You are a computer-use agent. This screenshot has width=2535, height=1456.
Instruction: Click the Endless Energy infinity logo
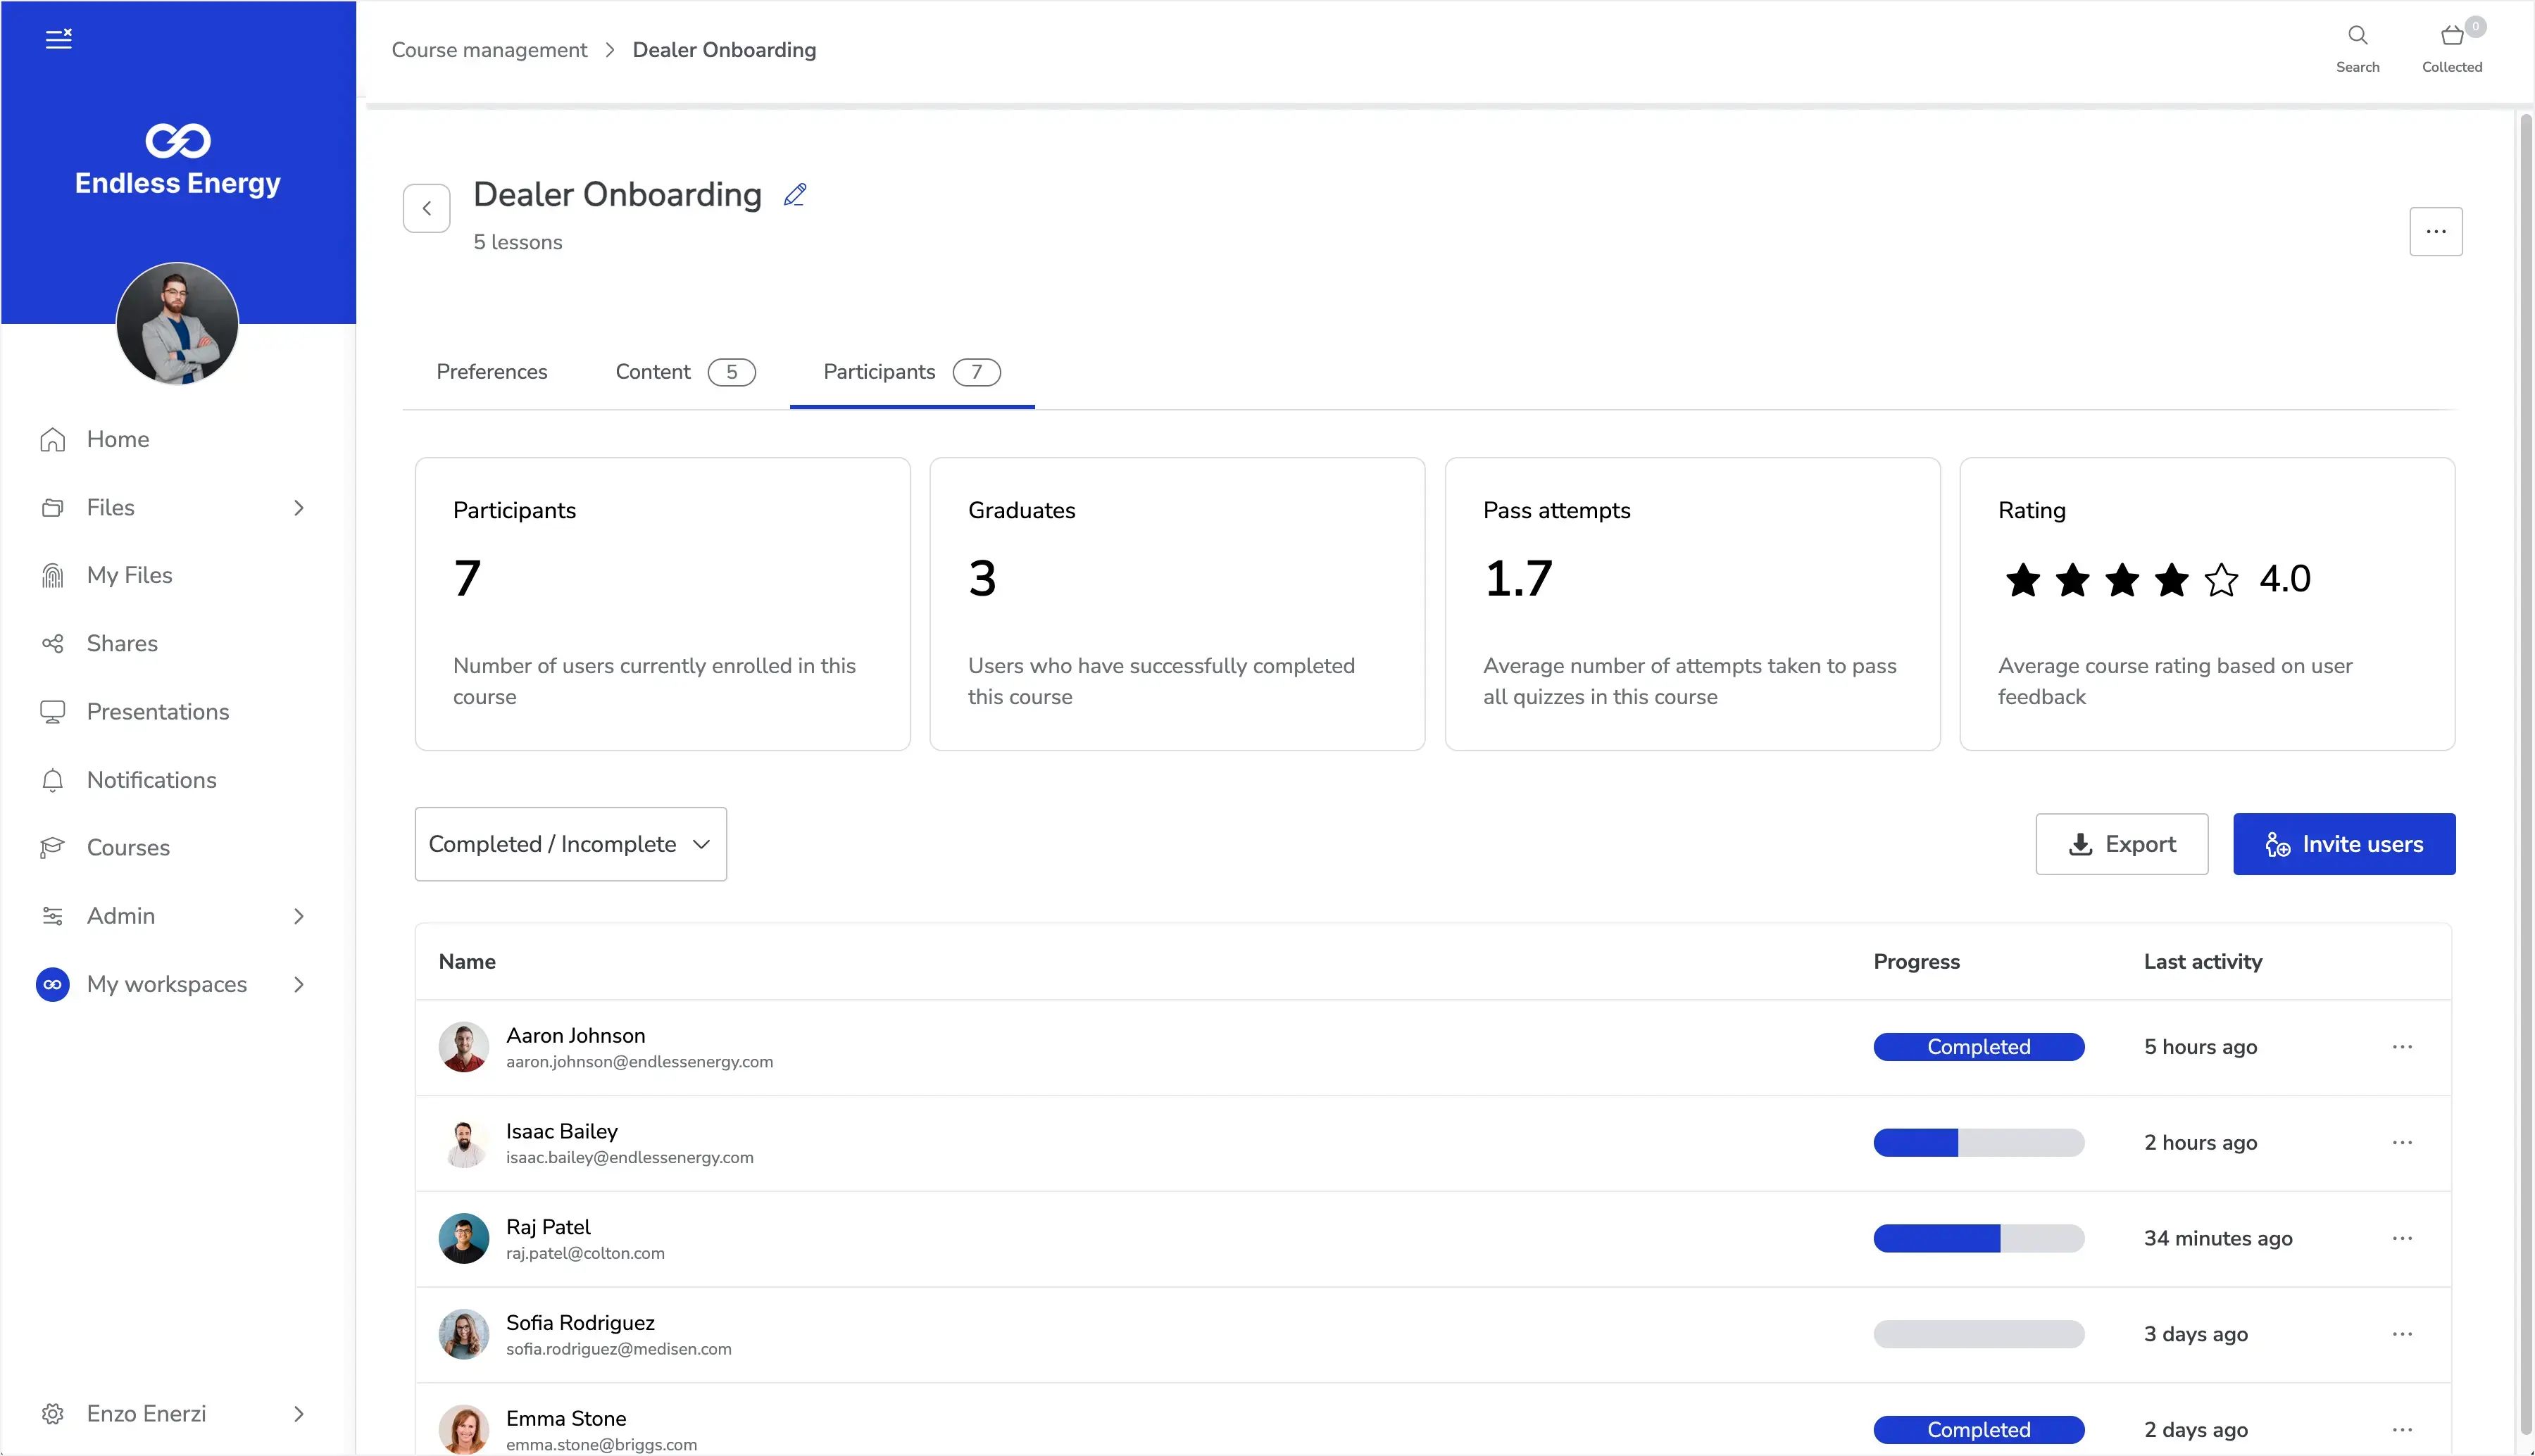click(x=178, y=141)
